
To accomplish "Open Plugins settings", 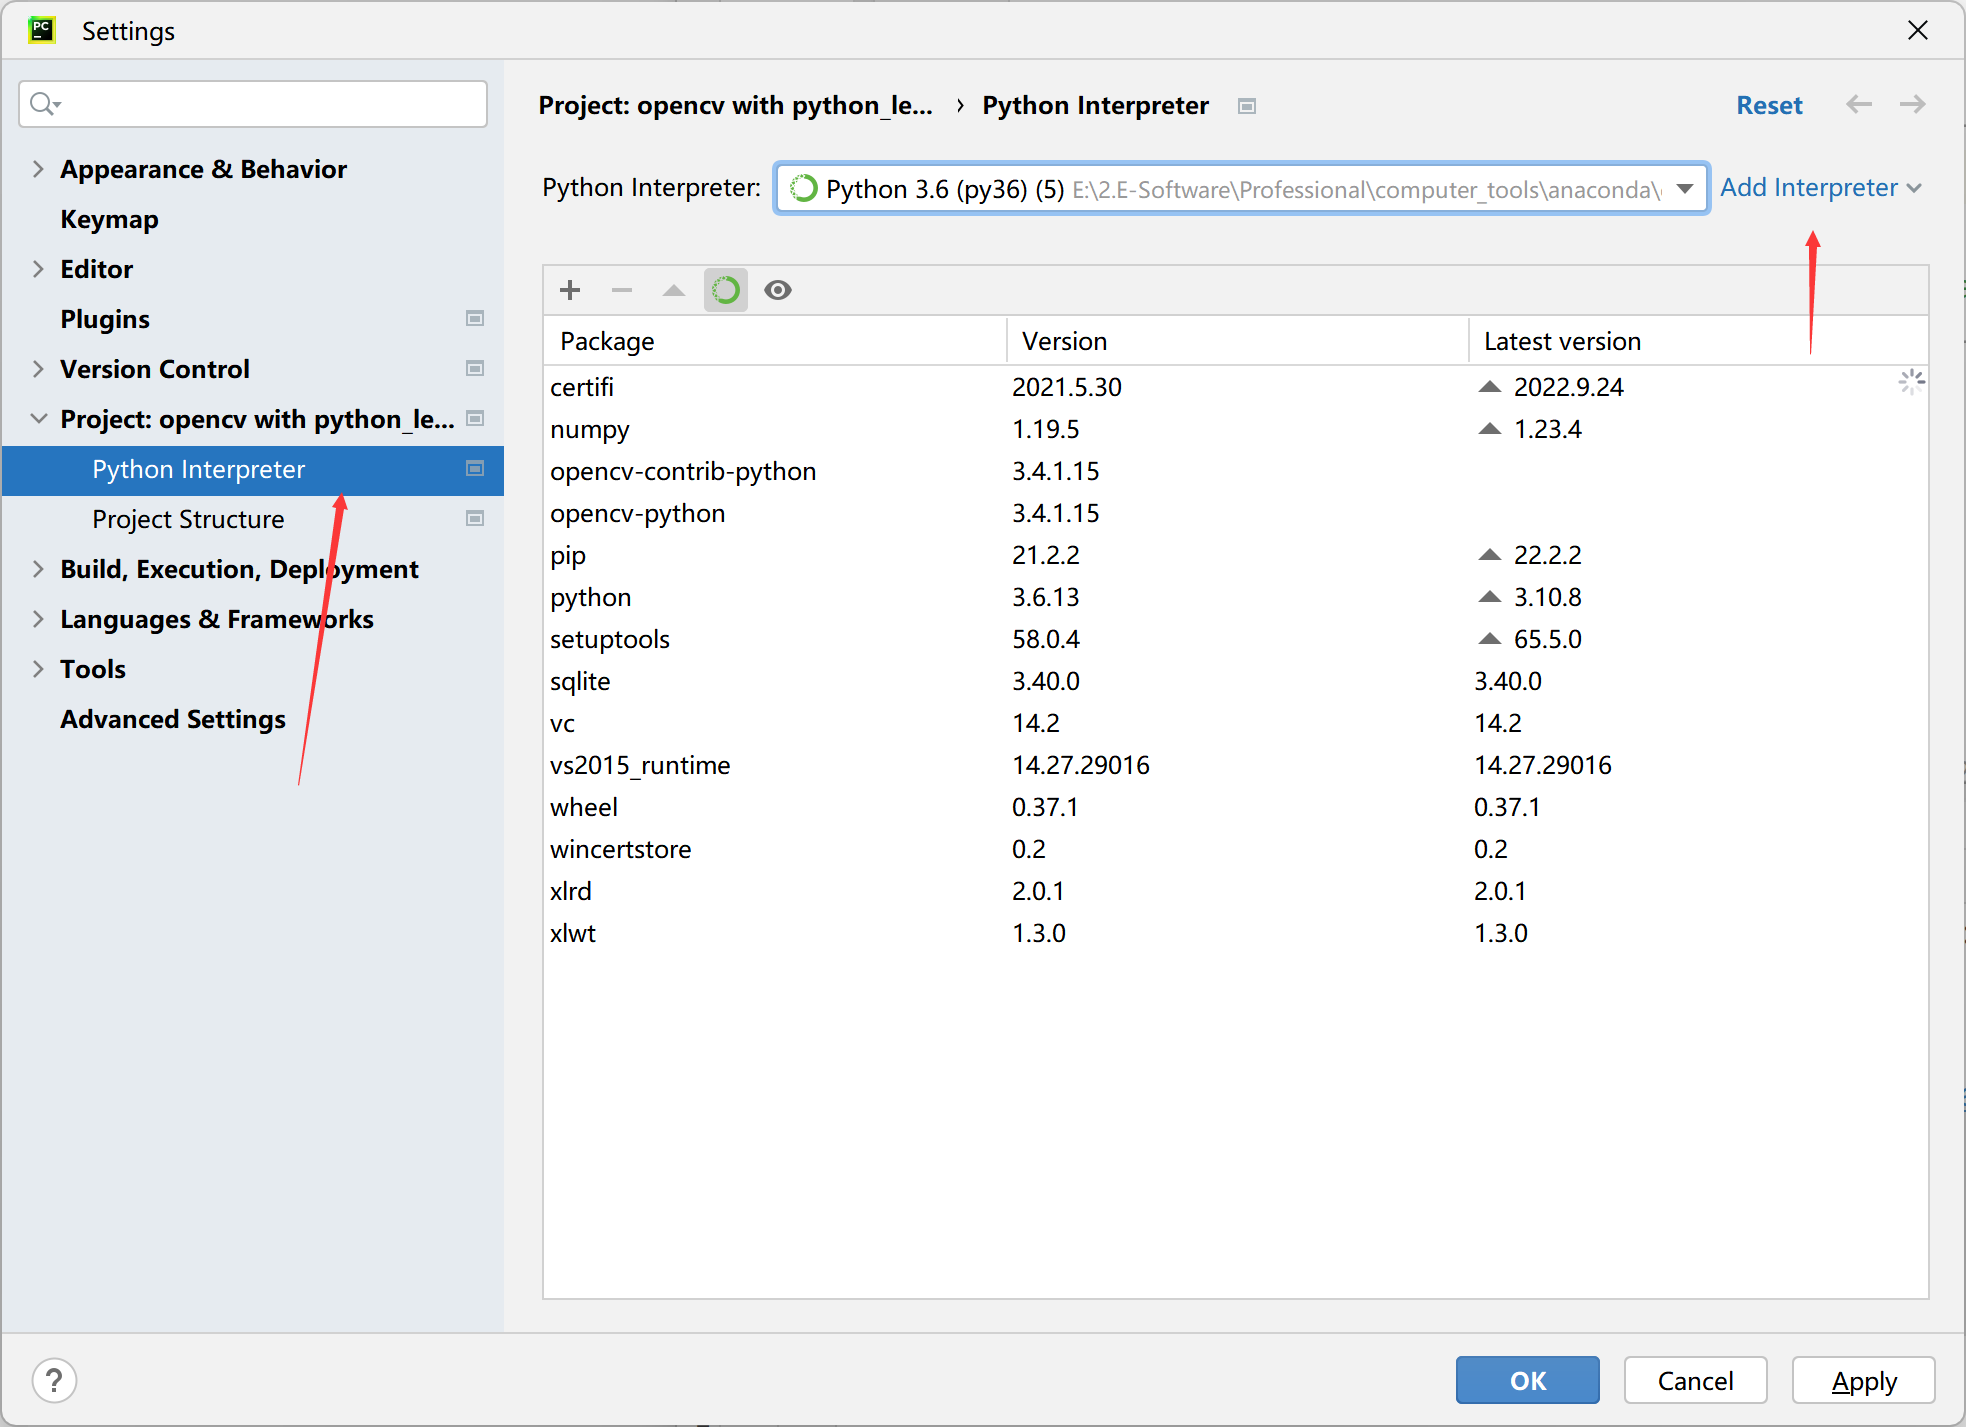I will 105,319.
